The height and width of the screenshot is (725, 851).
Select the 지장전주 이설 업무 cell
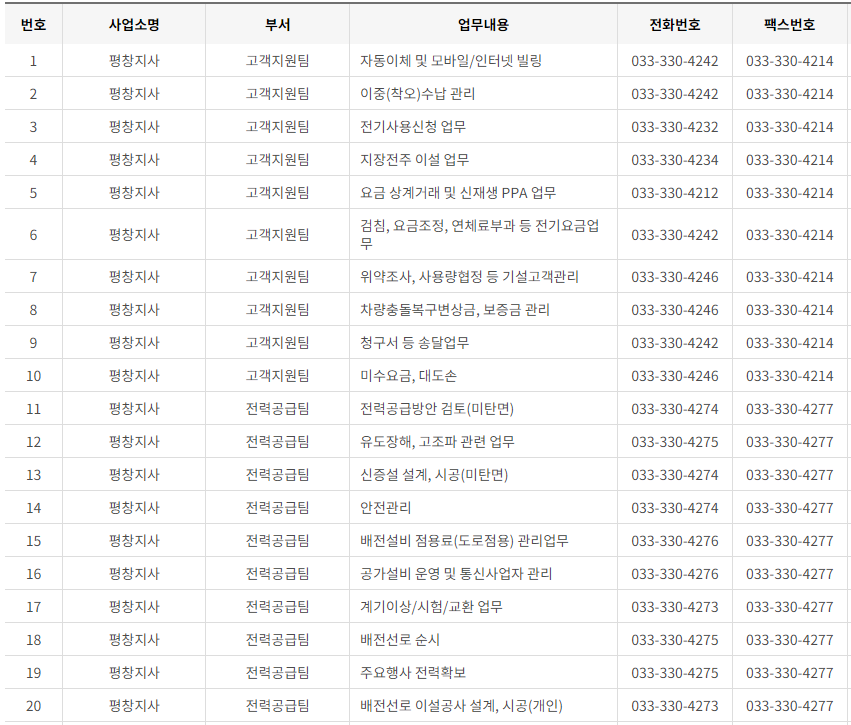(402, 159)
